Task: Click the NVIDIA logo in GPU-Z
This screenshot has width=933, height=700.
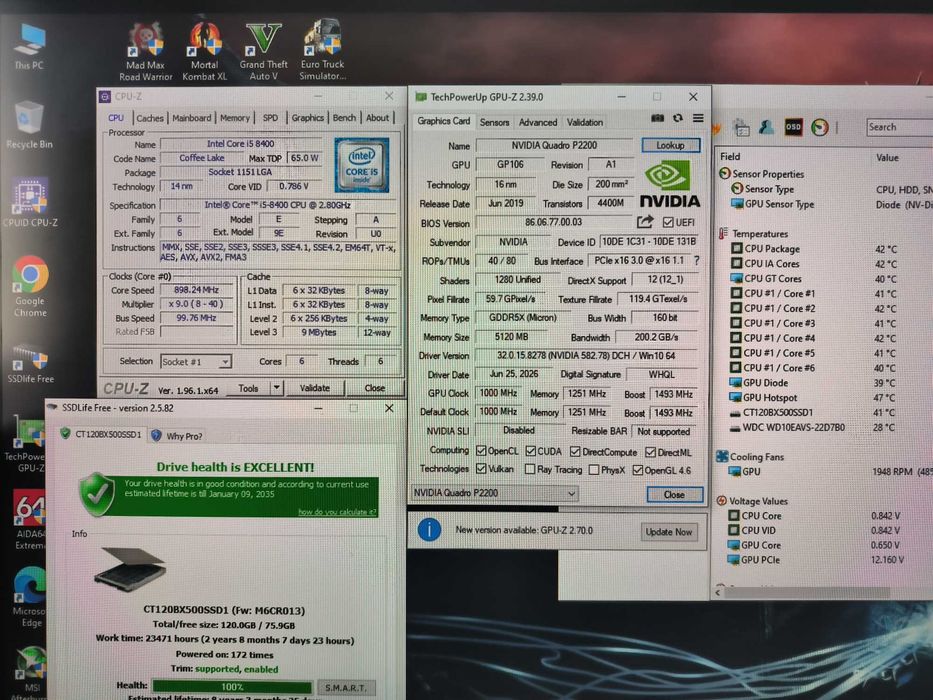Action: 669,185
